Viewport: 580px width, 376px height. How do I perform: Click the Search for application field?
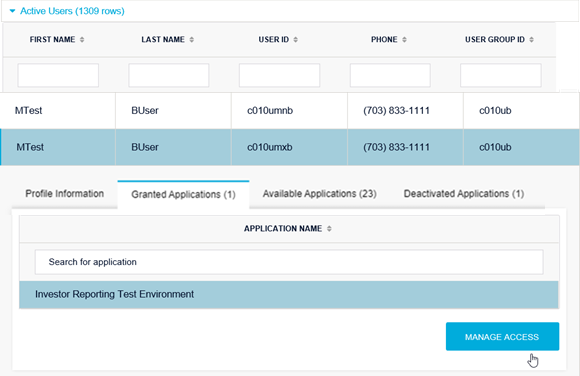(x=289, y=262)
